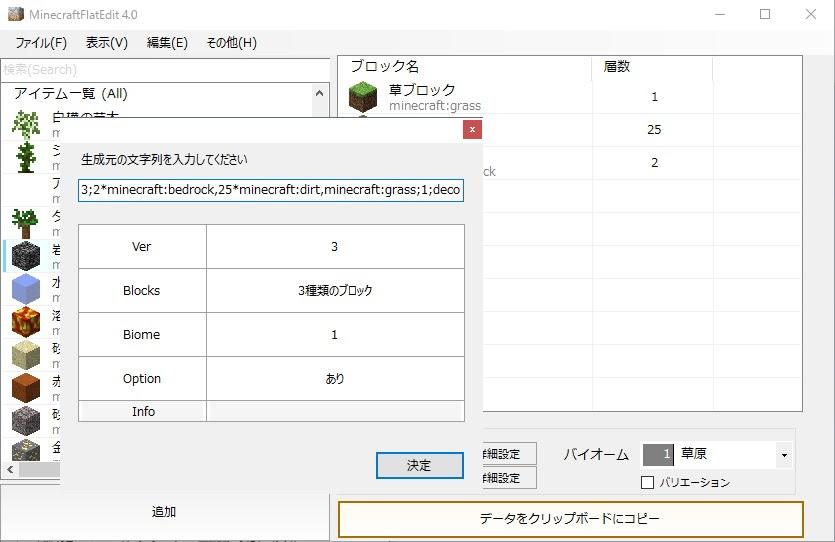Click the Ver label cell
The width and height of the screenshot is (835, 542).
click(142, 247)
